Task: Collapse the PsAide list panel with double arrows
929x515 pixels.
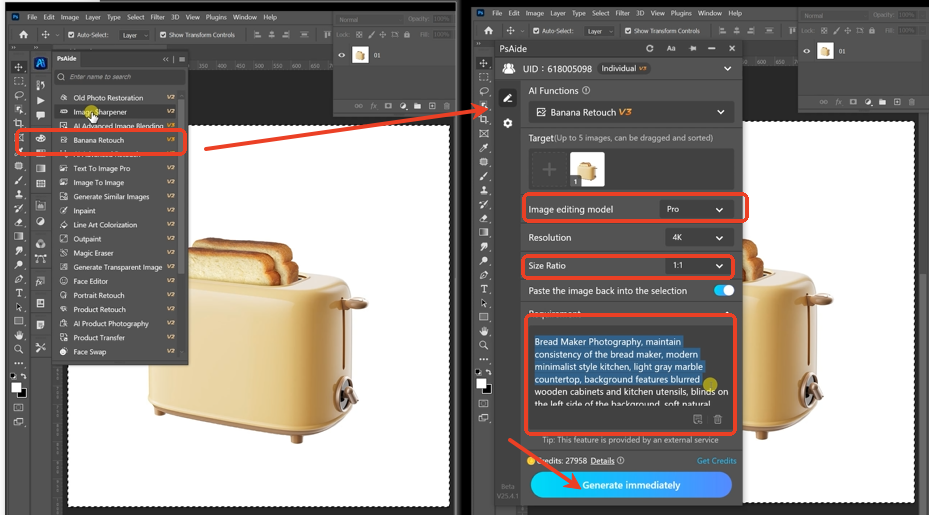Action: tap(166, 59)
